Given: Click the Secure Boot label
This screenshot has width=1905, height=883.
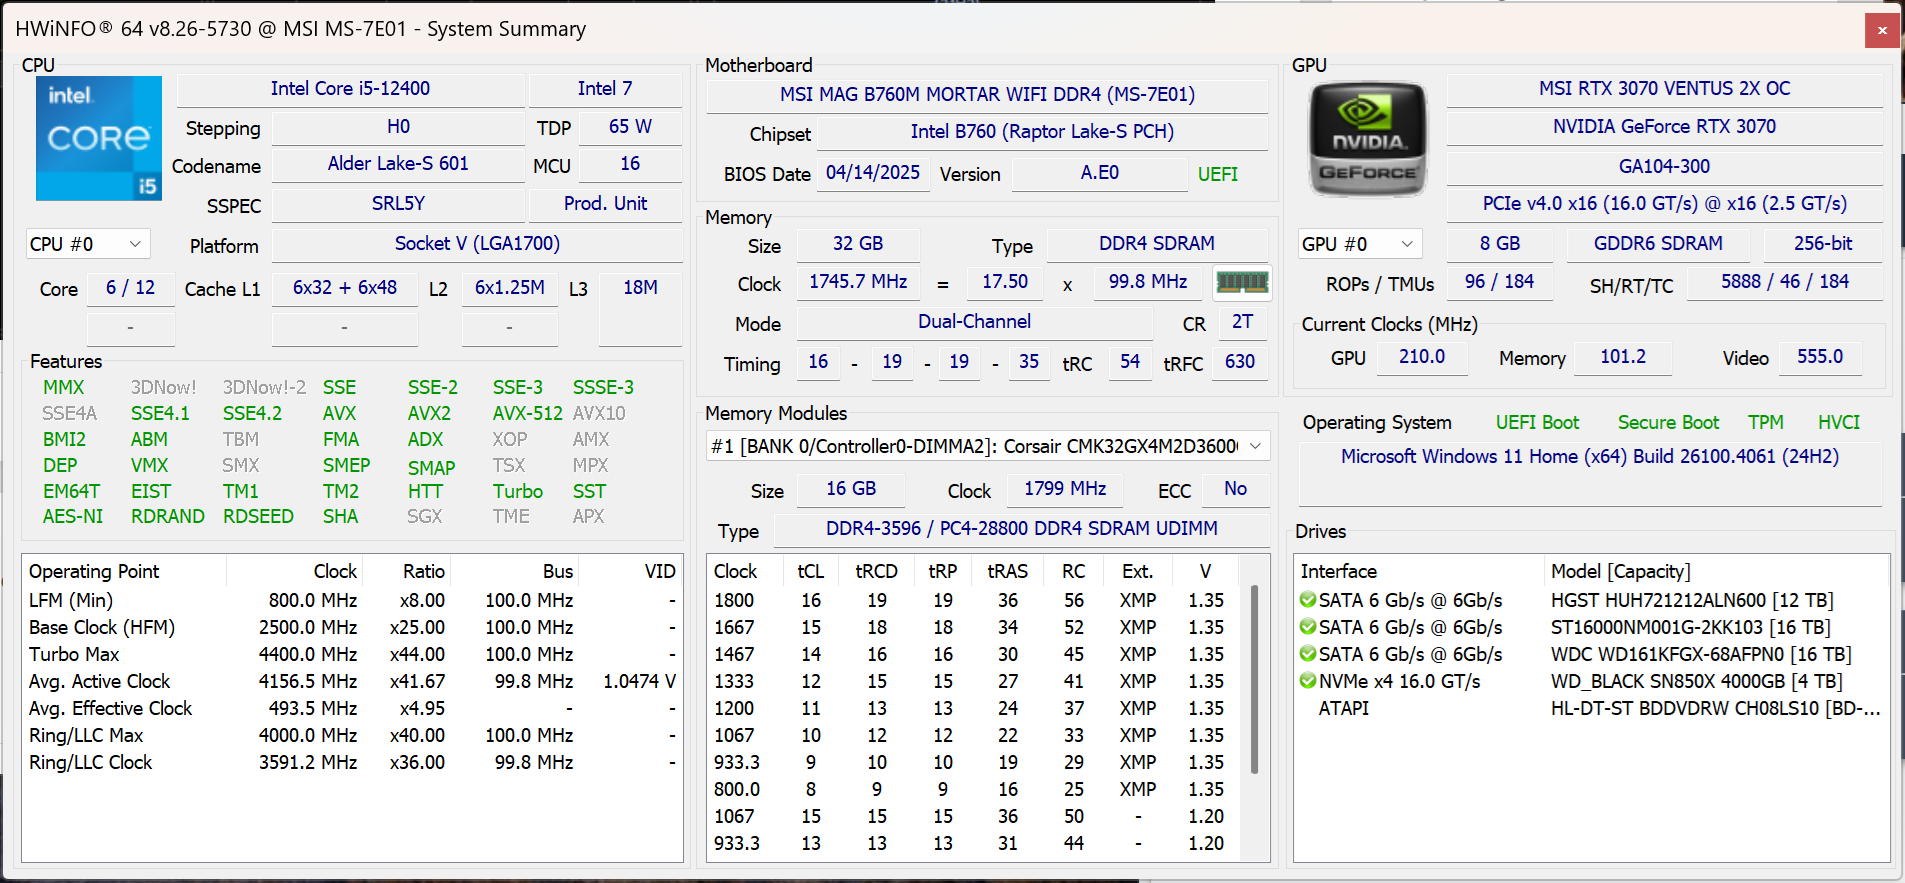Looking at the screenshot, I should pos(1668,423).
